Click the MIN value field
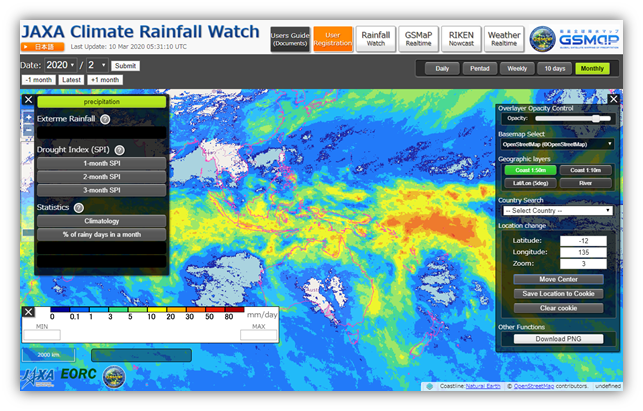Screen dimensions: 643x411 click(x=42, y=335)
